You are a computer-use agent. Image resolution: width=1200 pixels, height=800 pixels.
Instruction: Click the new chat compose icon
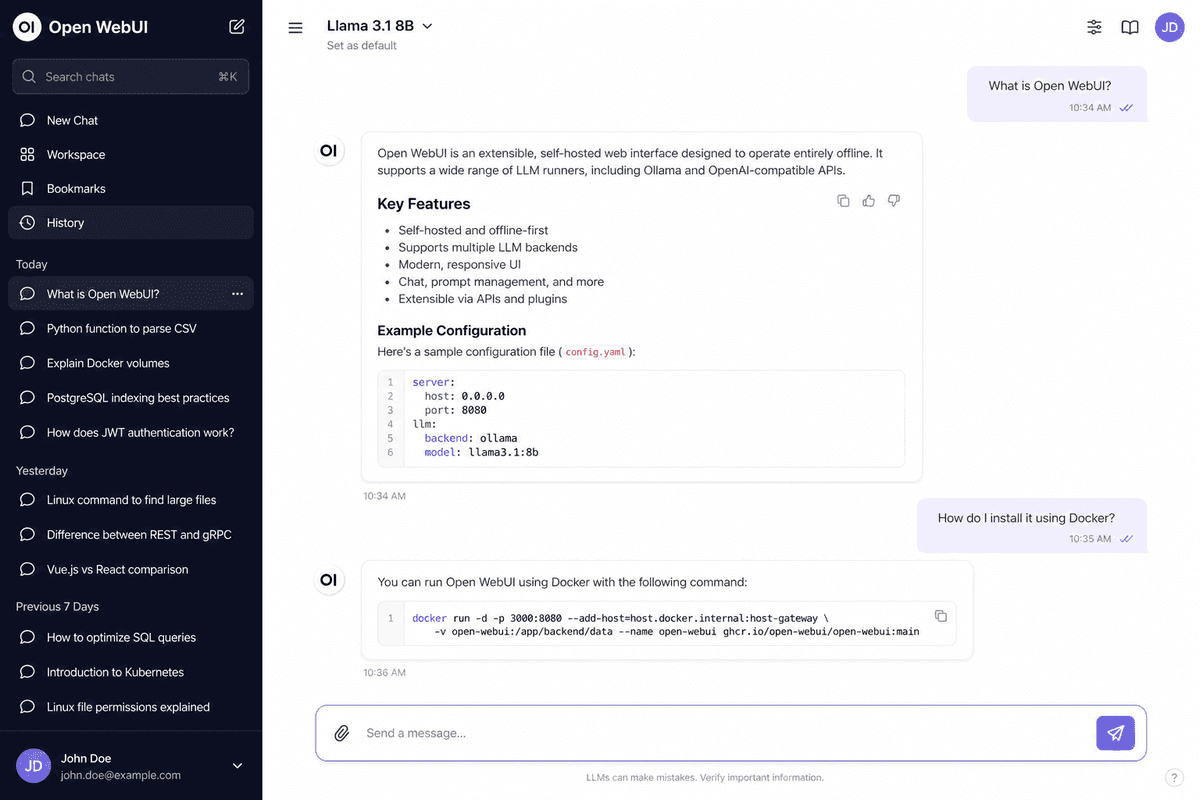237,27
